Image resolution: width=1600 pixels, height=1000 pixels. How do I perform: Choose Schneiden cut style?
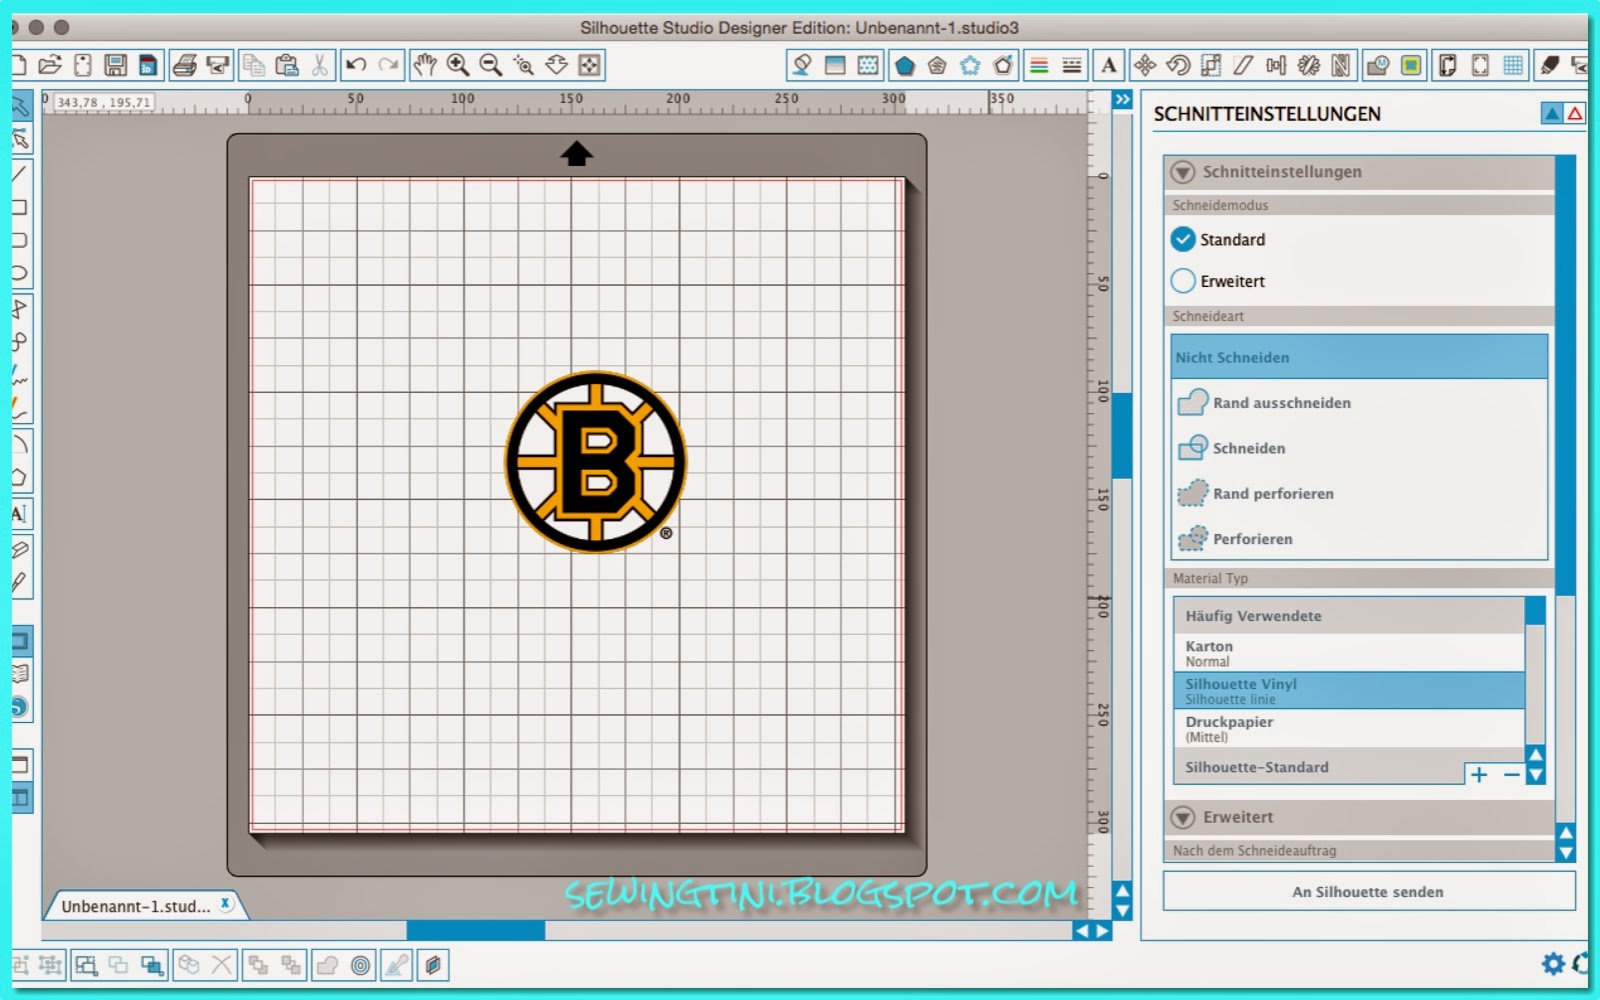[1359, 448]
